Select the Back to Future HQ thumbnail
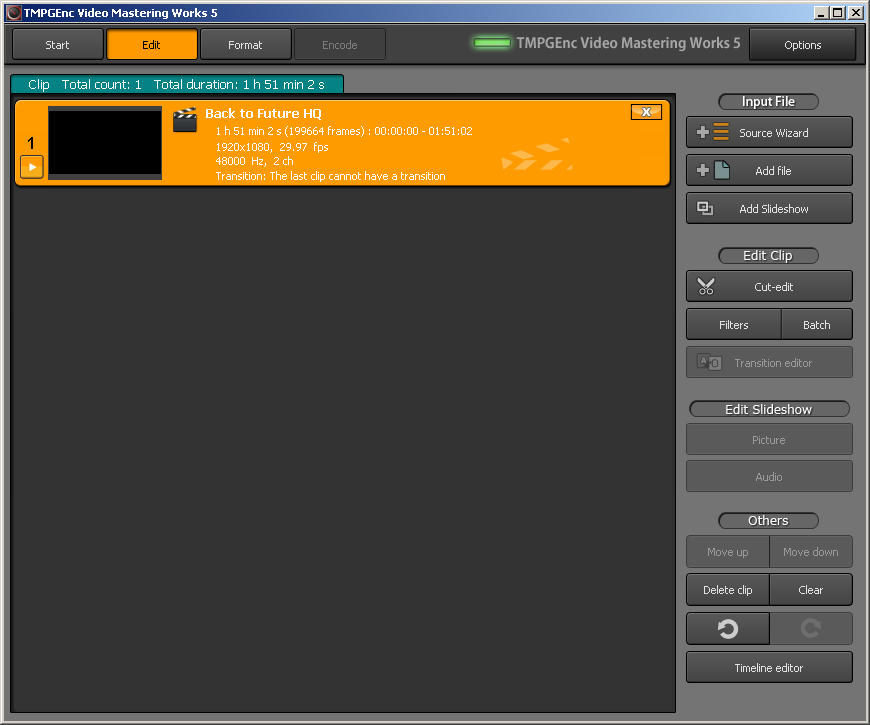870x725 pixels. [105, 143]
